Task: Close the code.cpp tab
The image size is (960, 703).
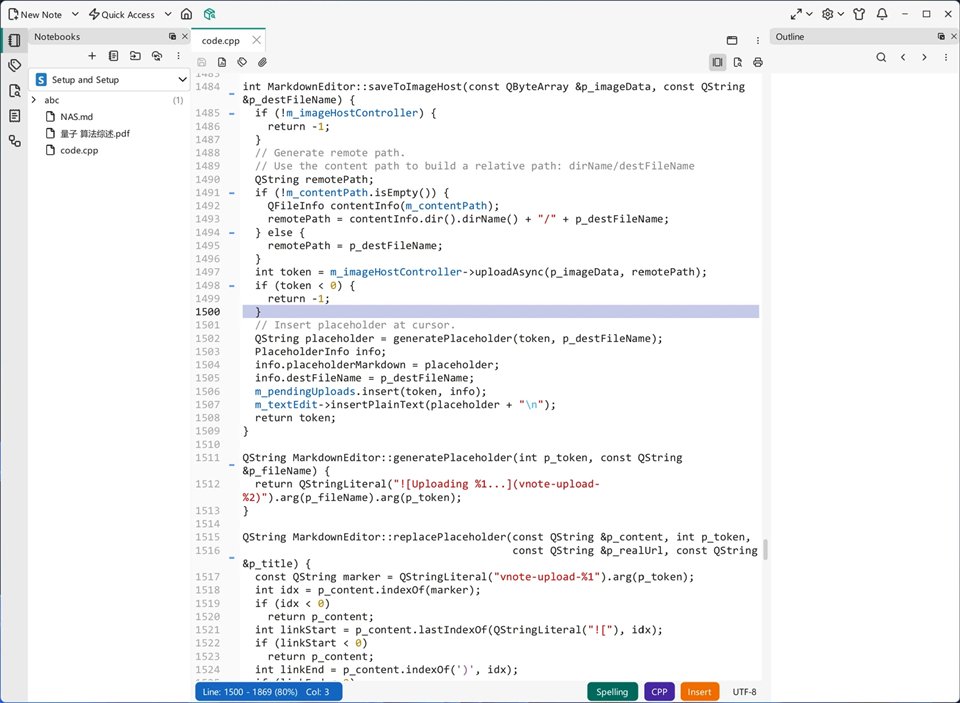Action: (257, 40)
